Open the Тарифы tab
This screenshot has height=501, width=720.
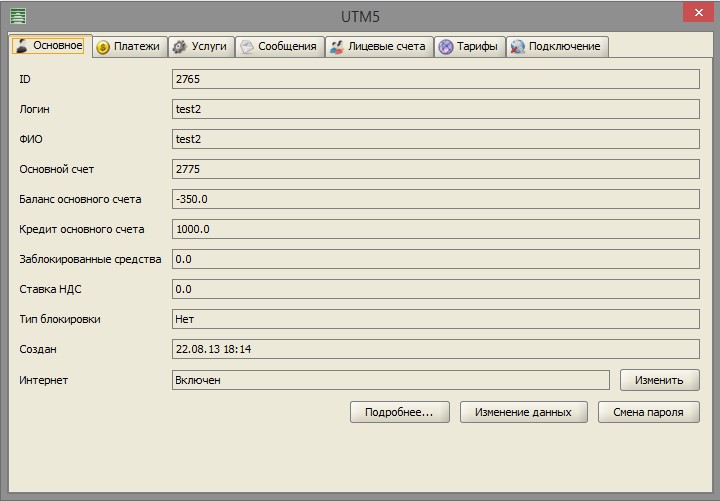click(470, 46)
